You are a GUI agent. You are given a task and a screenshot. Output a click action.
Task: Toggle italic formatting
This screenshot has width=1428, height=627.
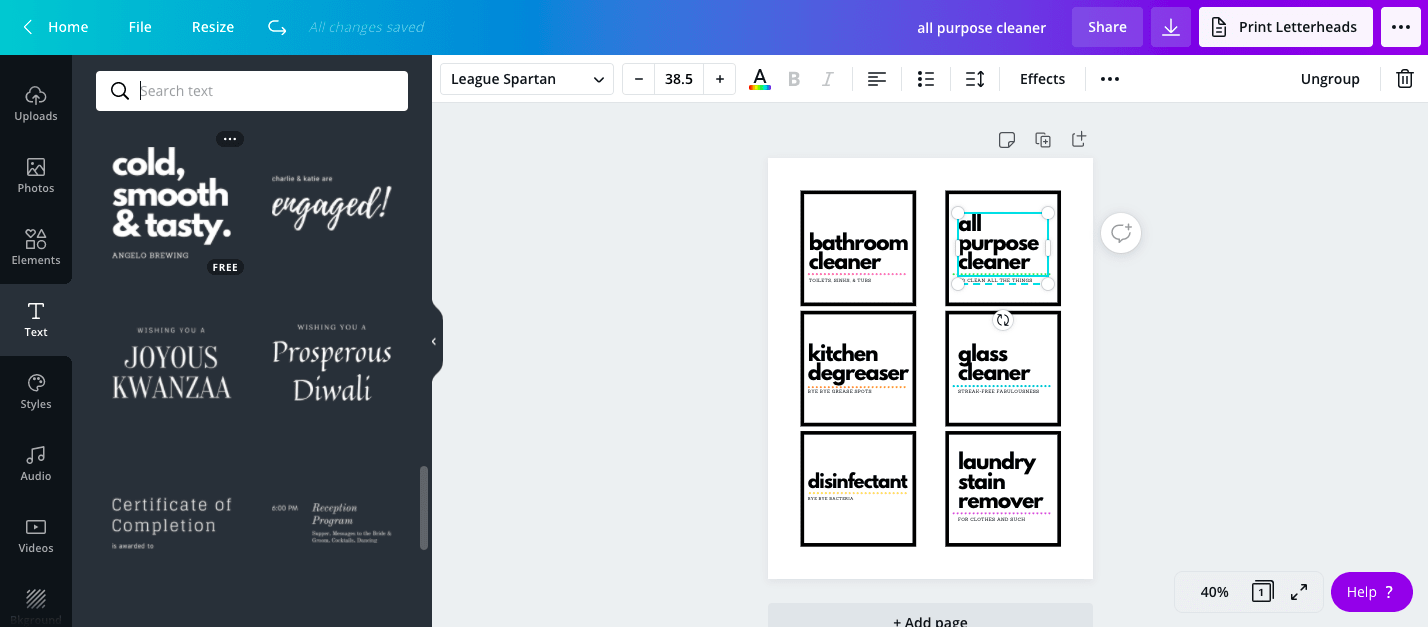coord(827,79)
